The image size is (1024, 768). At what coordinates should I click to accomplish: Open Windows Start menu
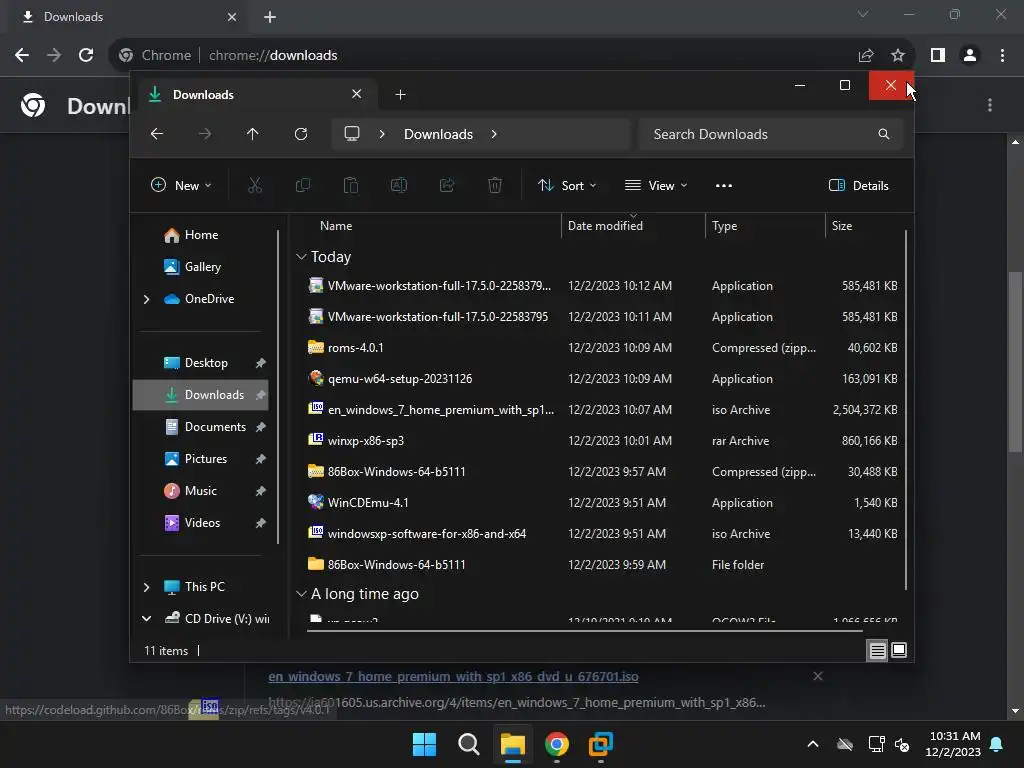(424, 744)
